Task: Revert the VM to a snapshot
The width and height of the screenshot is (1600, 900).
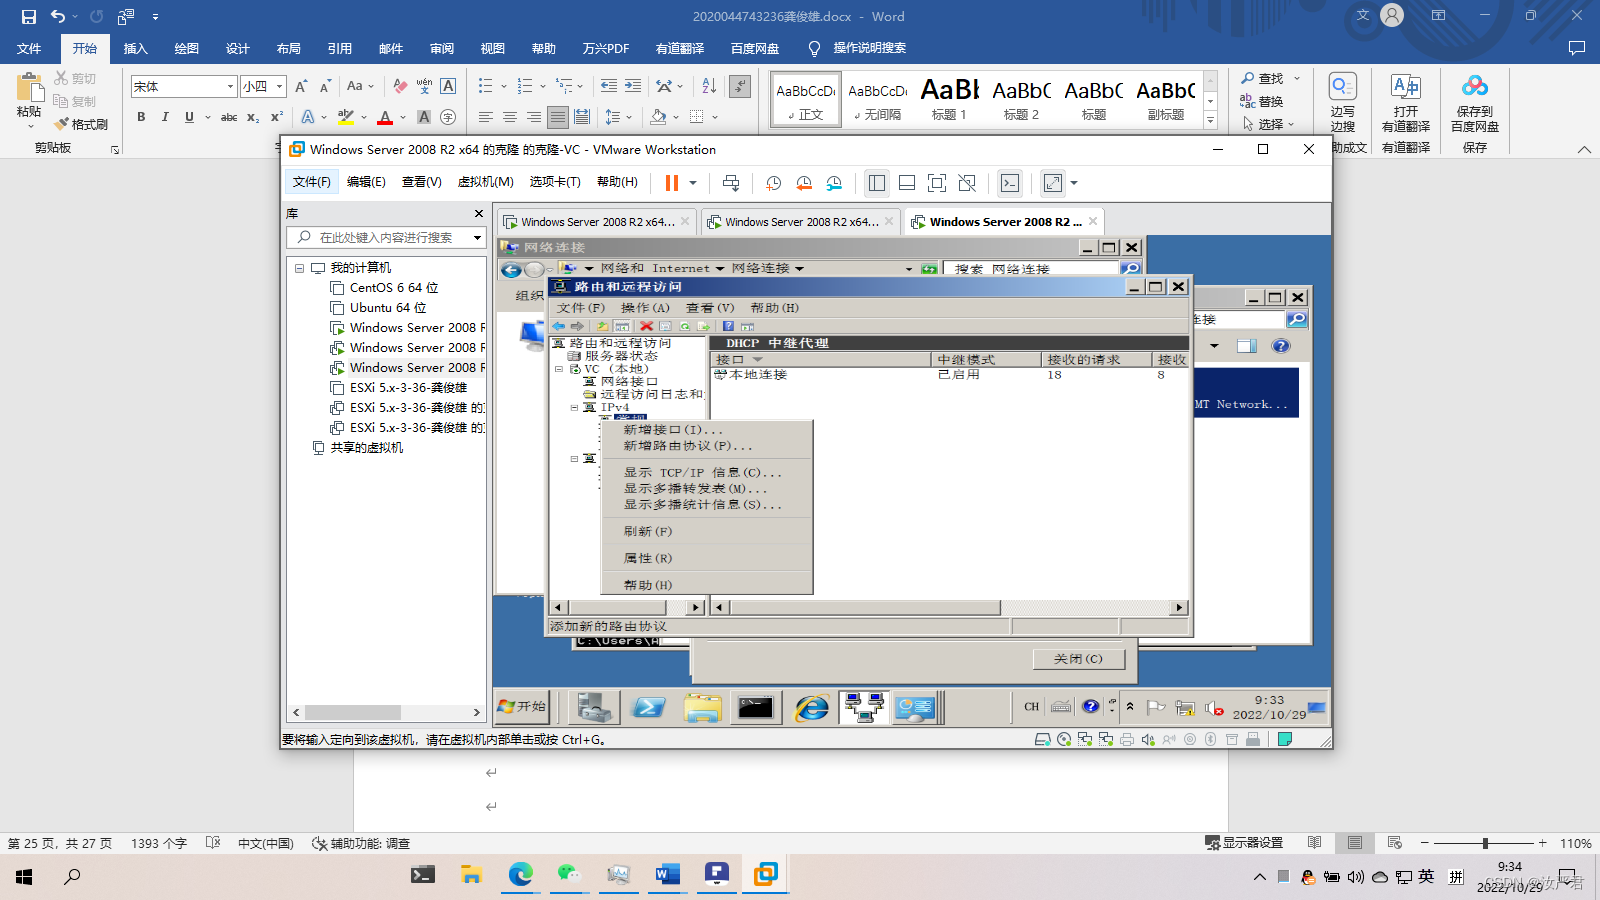Action: point(804,183)
